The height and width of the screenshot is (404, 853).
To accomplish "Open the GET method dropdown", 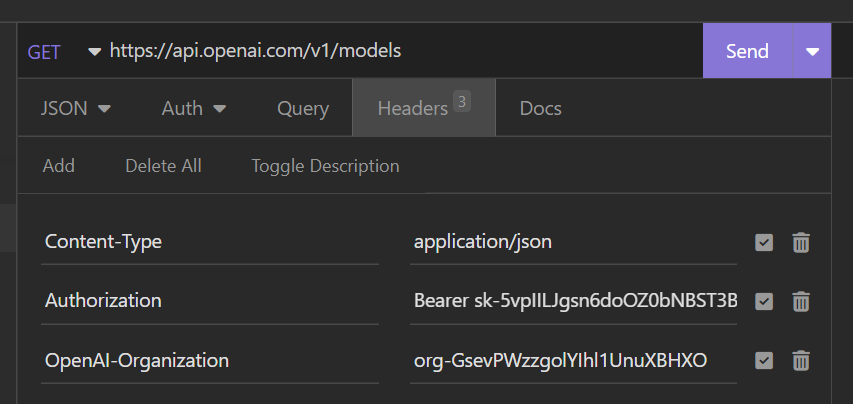I will point(64,52).
